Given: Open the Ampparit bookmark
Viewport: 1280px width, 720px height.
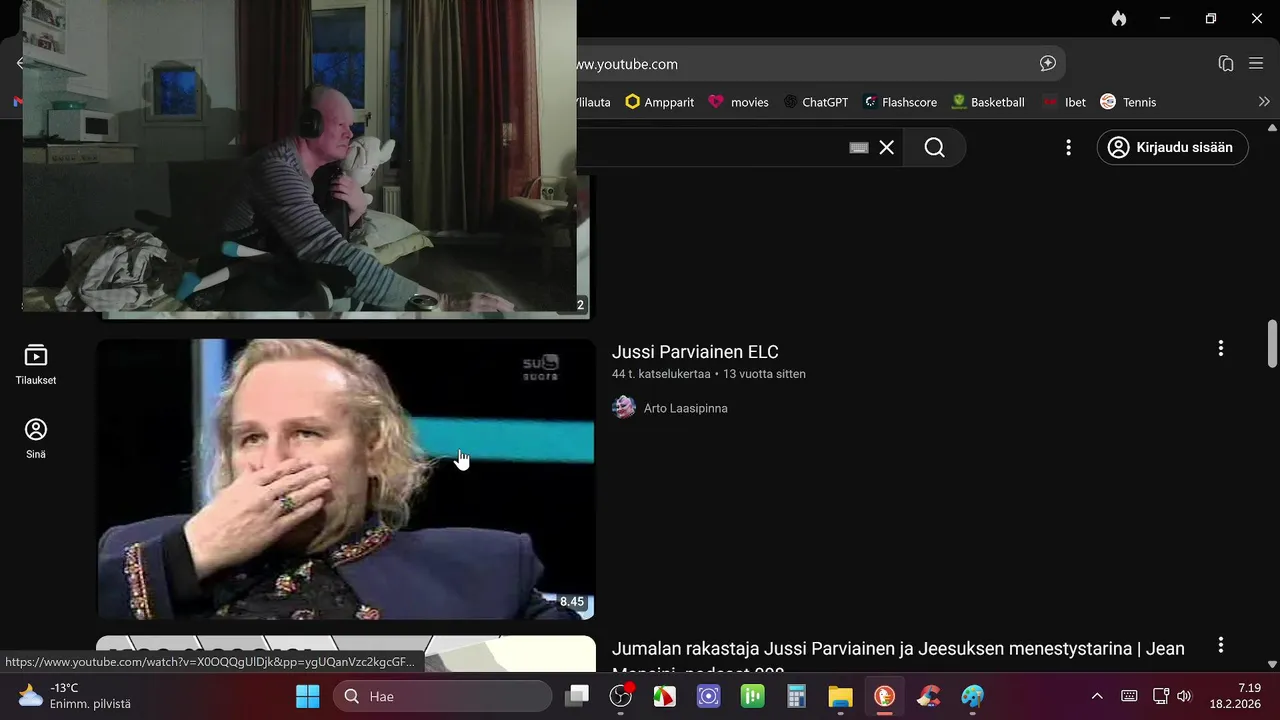Looking at the screenshot, I should pyautogui.click(x=659, y=102).
